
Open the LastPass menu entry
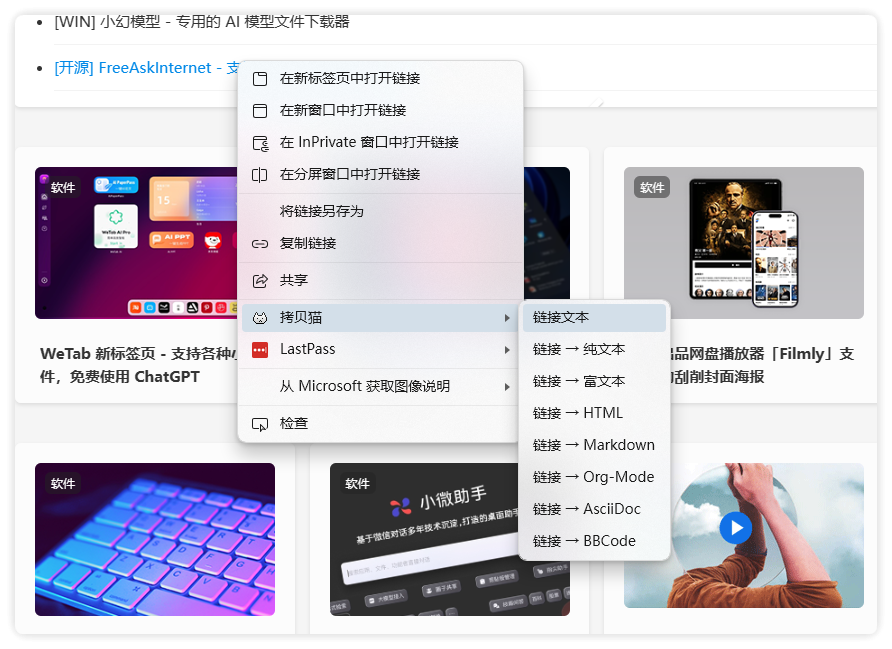(380, 349)
